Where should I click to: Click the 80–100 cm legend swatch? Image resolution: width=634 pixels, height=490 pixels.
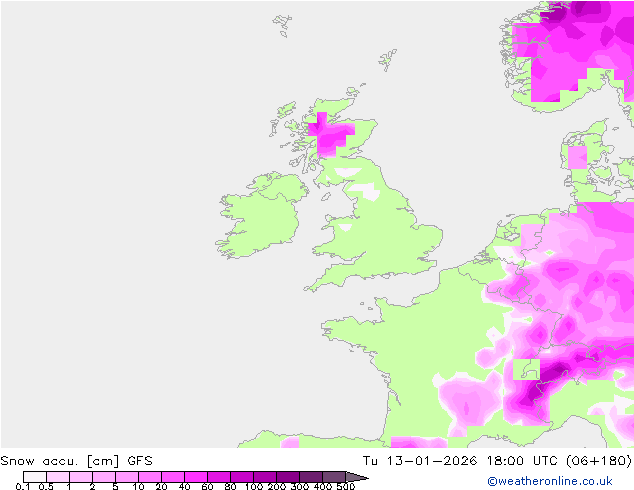242,477
